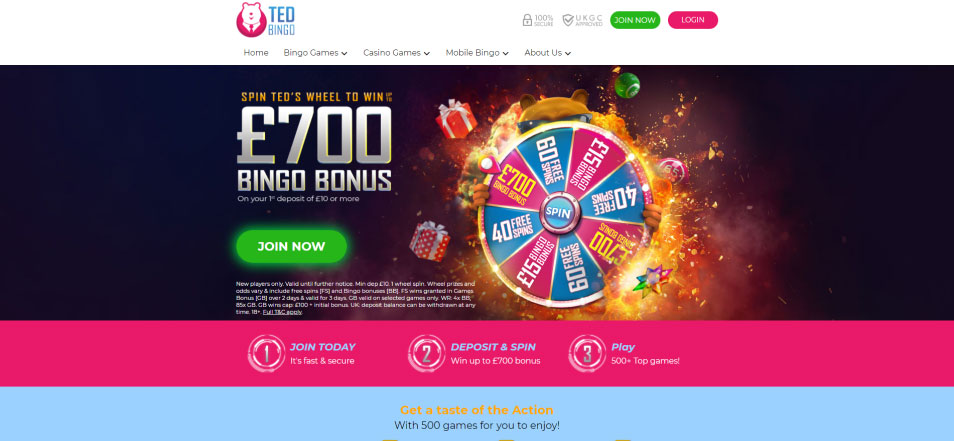954x441 pixels.
Task: Click the green bingo ball icon
Action: coord(627,85)
